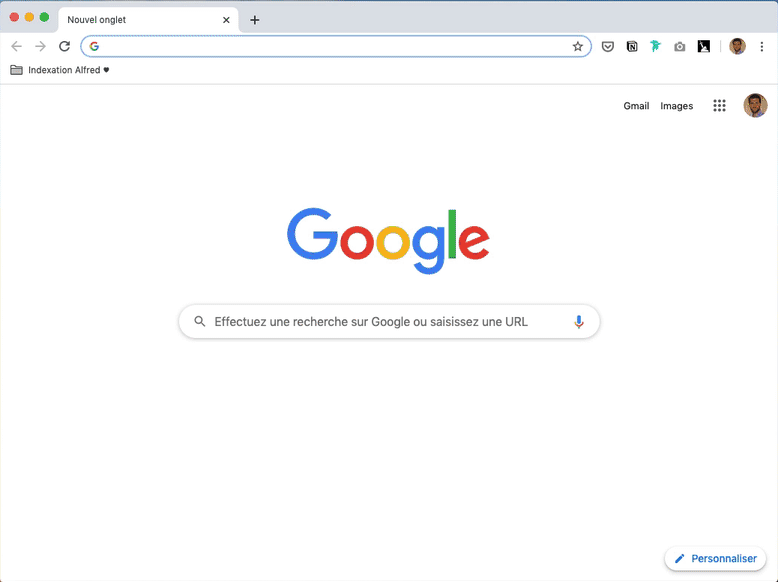The width and height of the screenshot is (778, 582).
Task: Open Chrome three-dot menu
Action: click(x=762, y=47)
